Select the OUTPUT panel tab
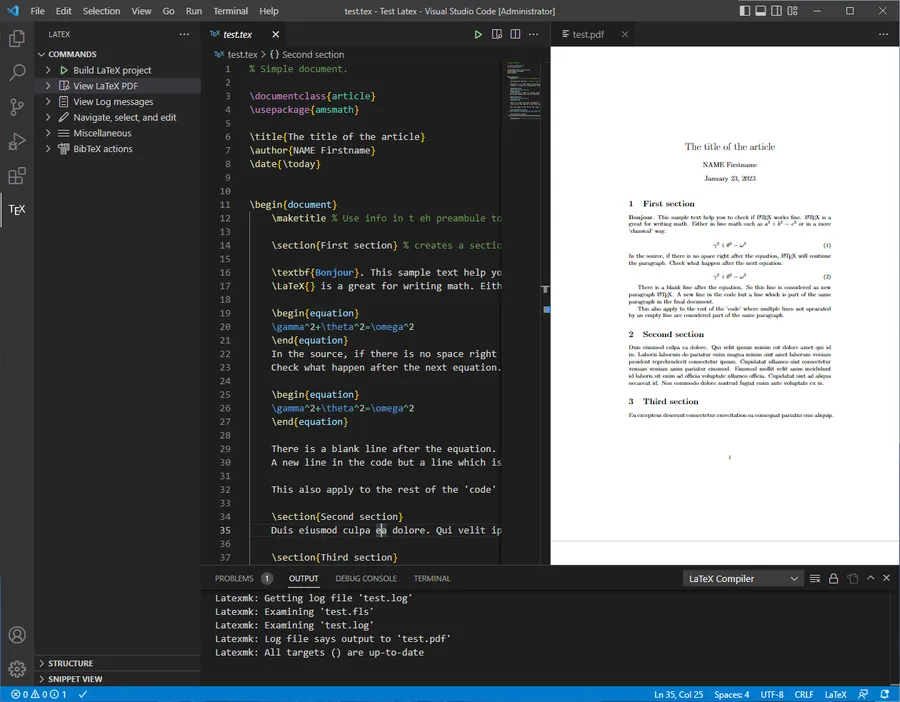 303,579
